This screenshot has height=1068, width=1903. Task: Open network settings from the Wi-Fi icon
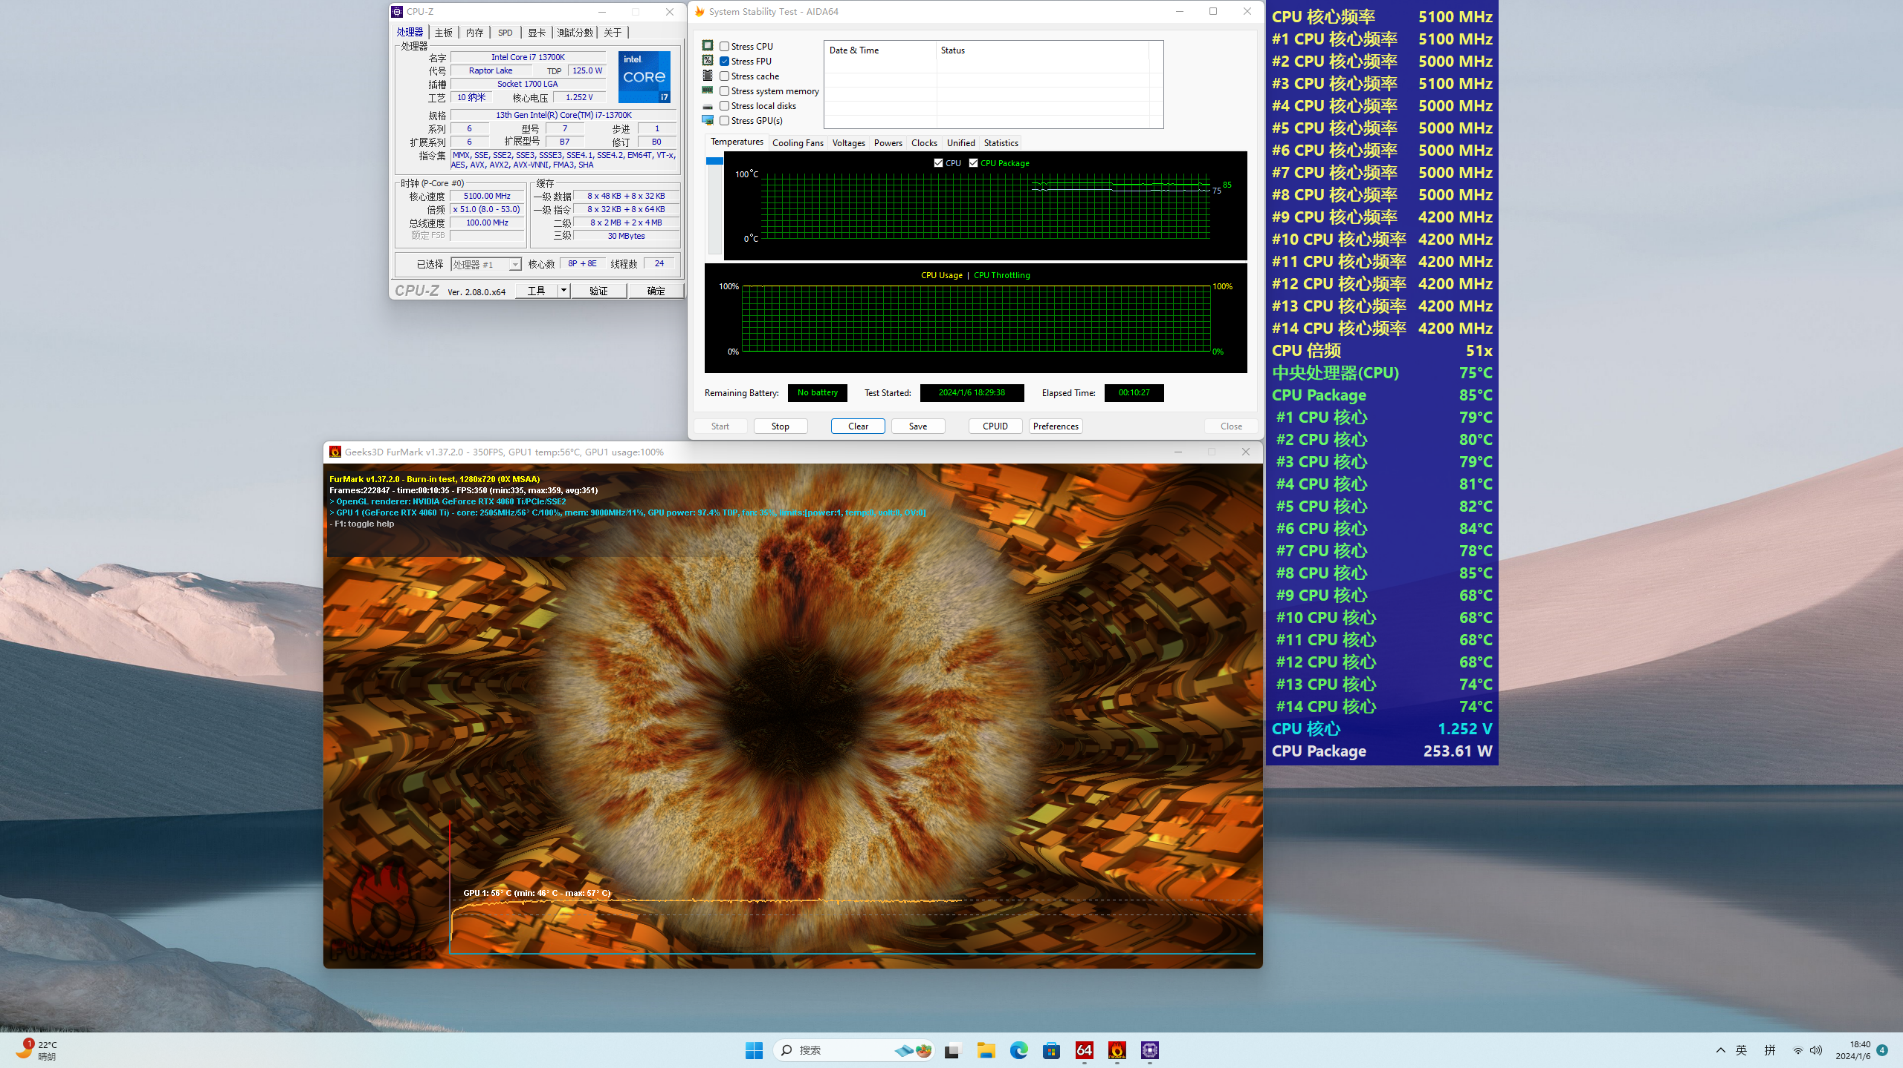point(1798,1050)
